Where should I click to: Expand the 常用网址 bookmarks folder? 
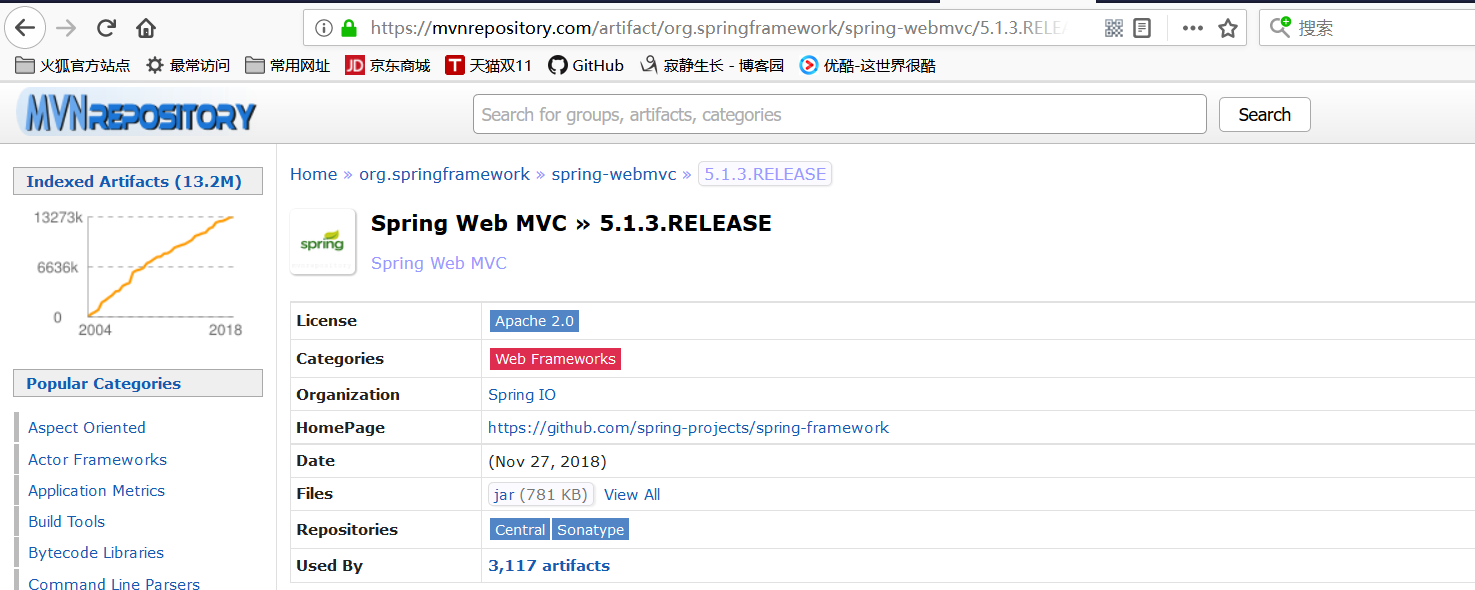(x=288, y=66)
